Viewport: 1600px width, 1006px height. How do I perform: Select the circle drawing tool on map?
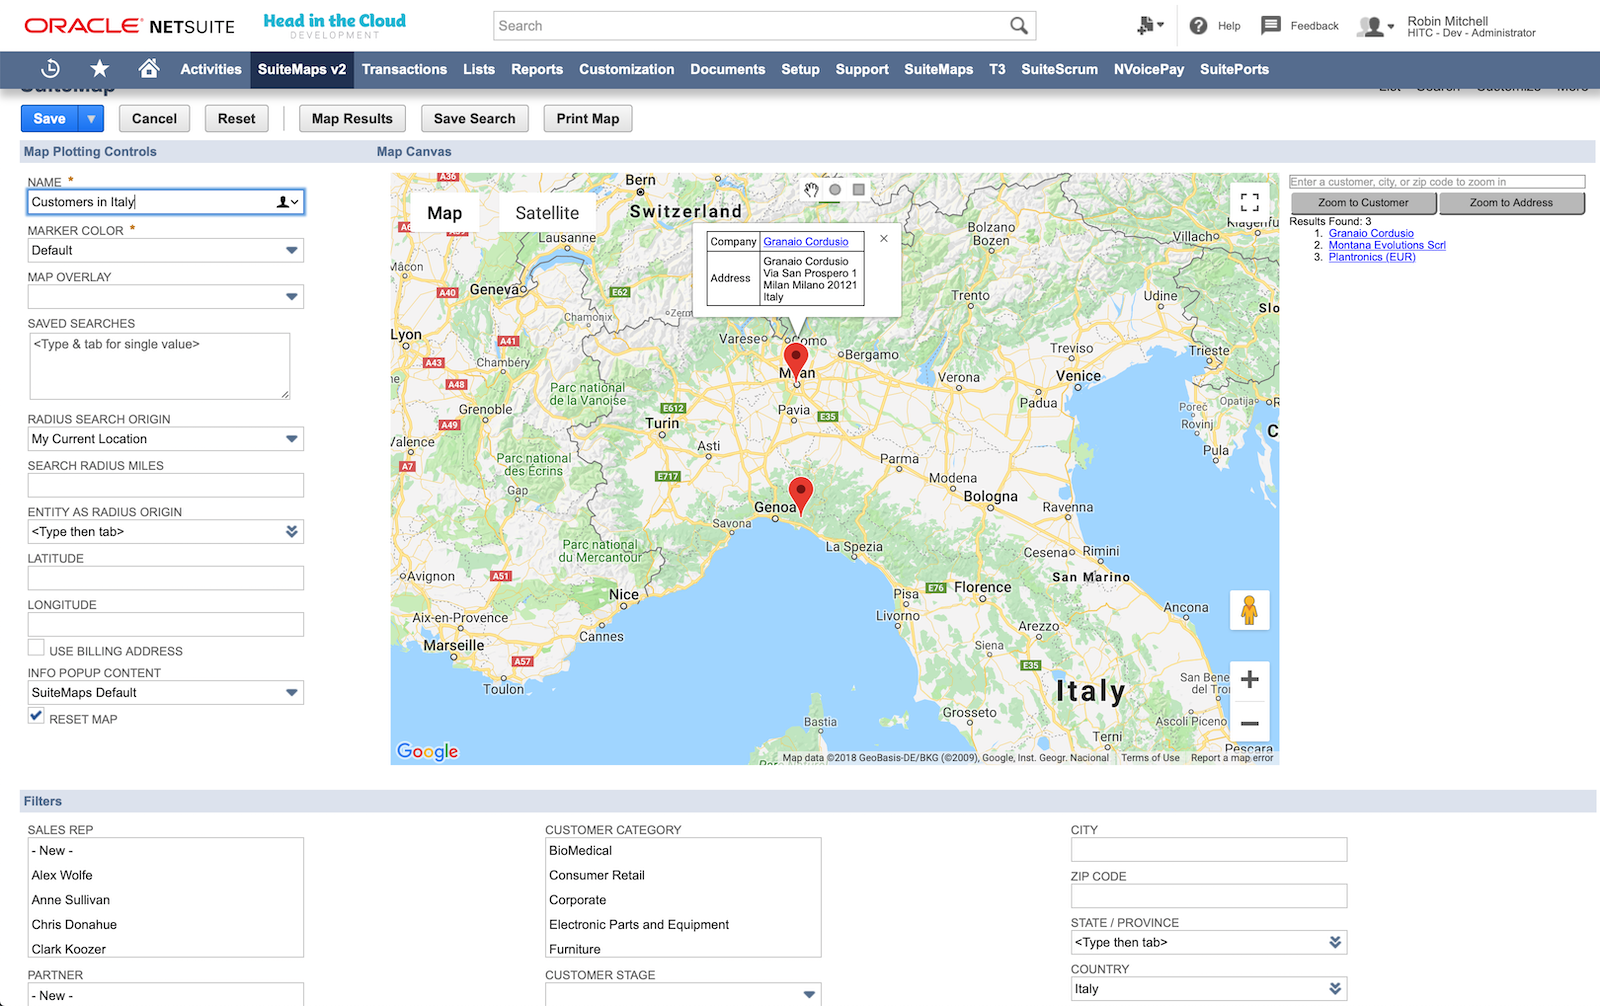point(835,190)
